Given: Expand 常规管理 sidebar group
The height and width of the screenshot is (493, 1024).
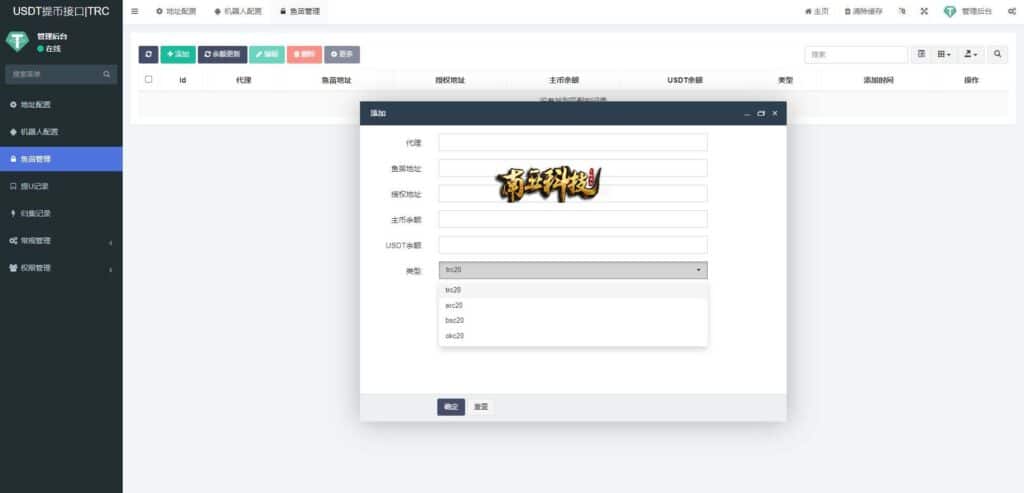Looking at the screenshot, I should coord(61,240).
